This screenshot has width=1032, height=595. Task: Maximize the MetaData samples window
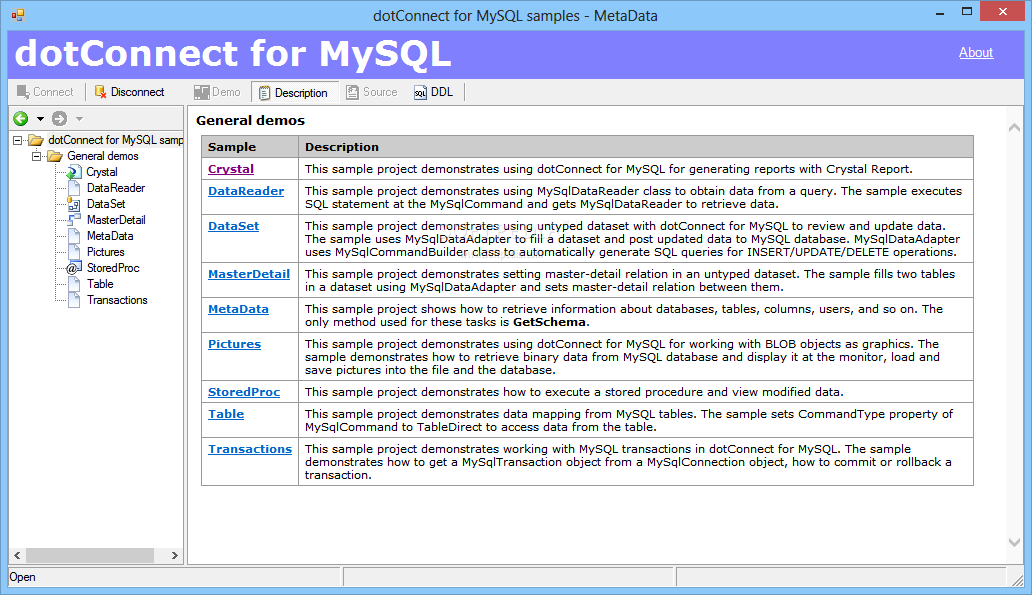coord(967,12)
